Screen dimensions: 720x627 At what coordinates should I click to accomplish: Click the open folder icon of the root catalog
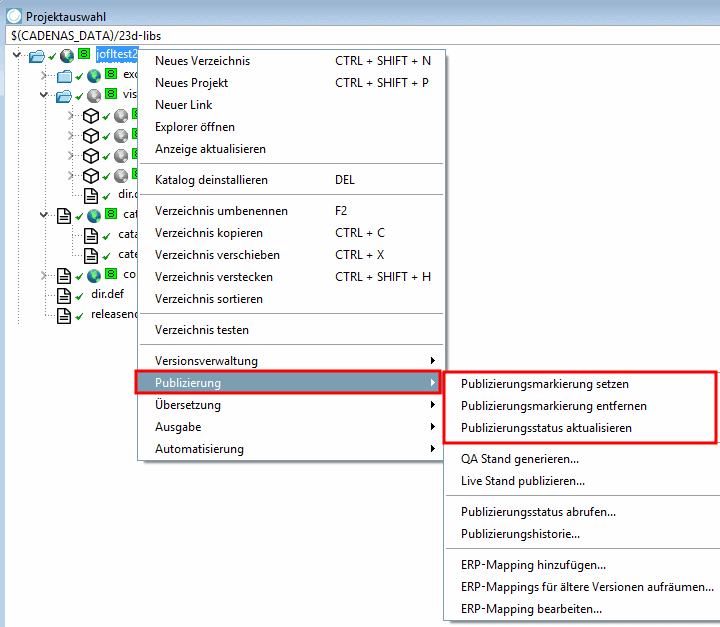[x=37, y=56]
